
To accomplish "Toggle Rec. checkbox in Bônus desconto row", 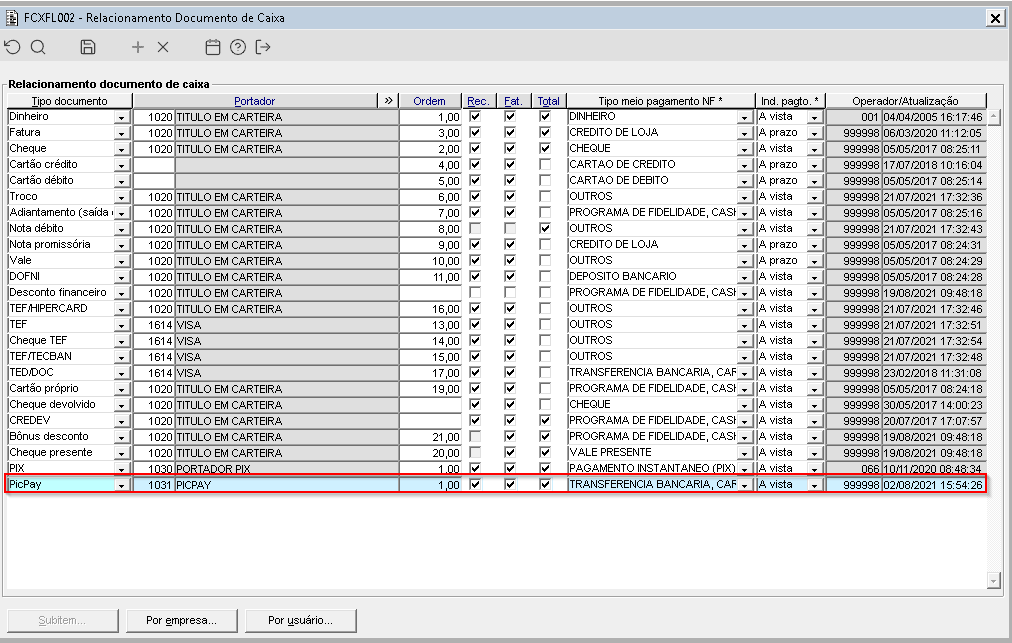I will [x=475, y=436].
